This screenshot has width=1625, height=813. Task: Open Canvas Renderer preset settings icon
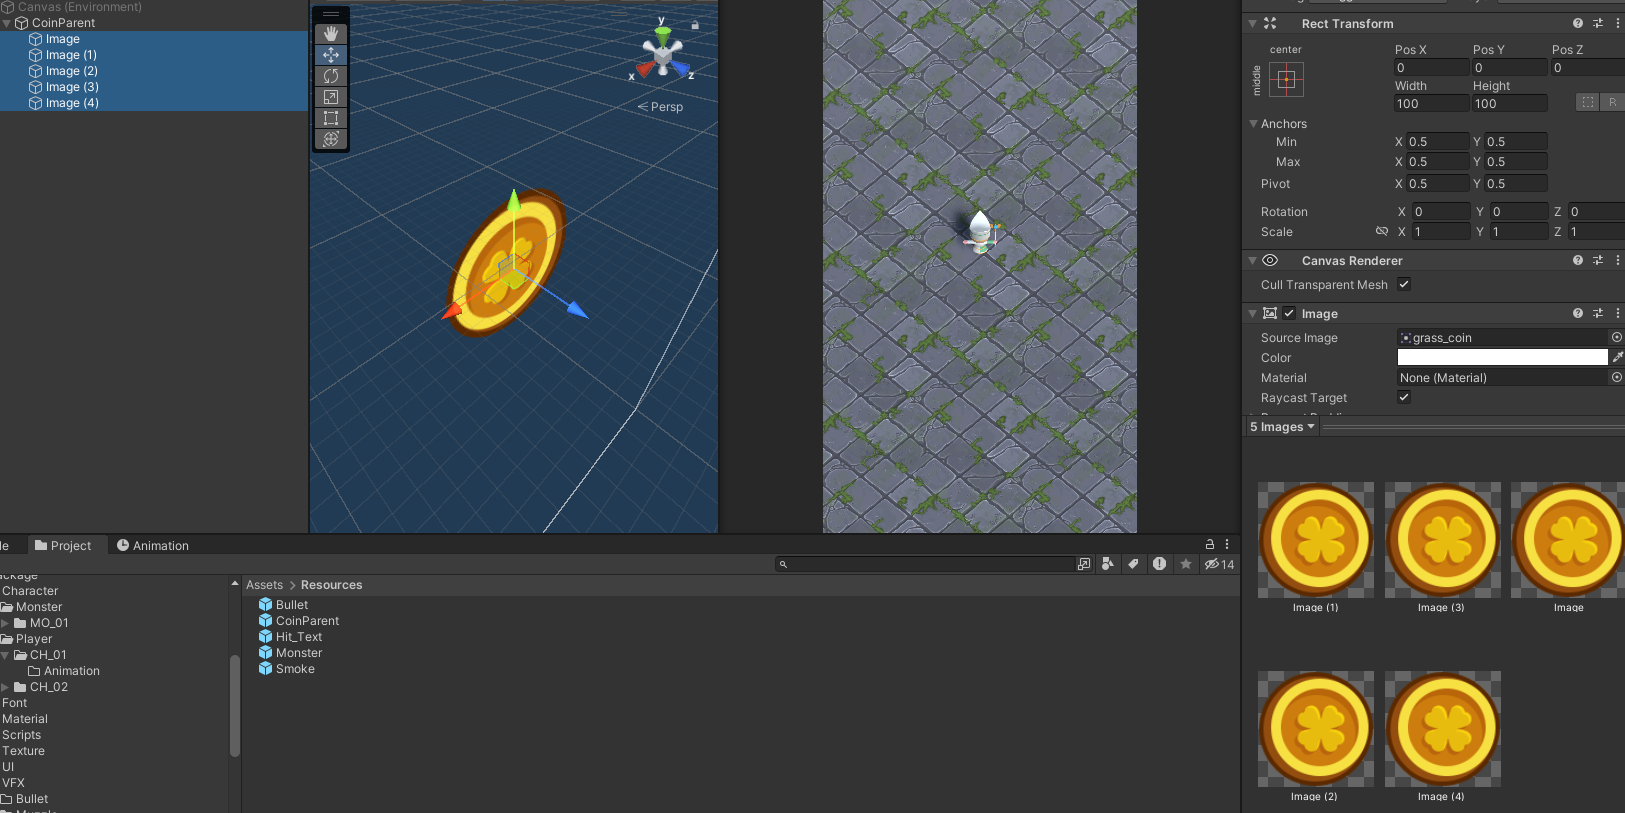(x=1598, y=260)
